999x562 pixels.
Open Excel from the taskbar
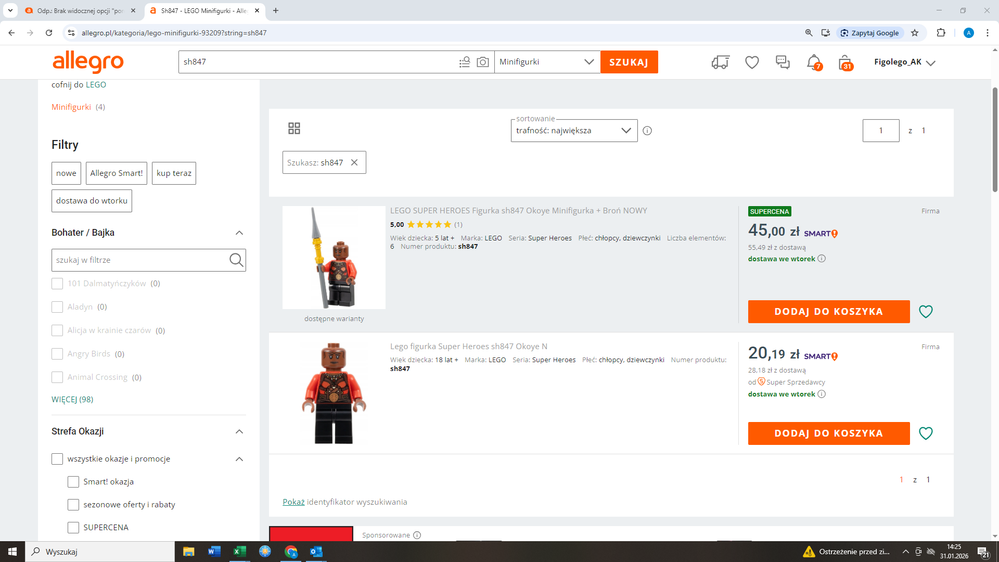[x=240, y=551]
